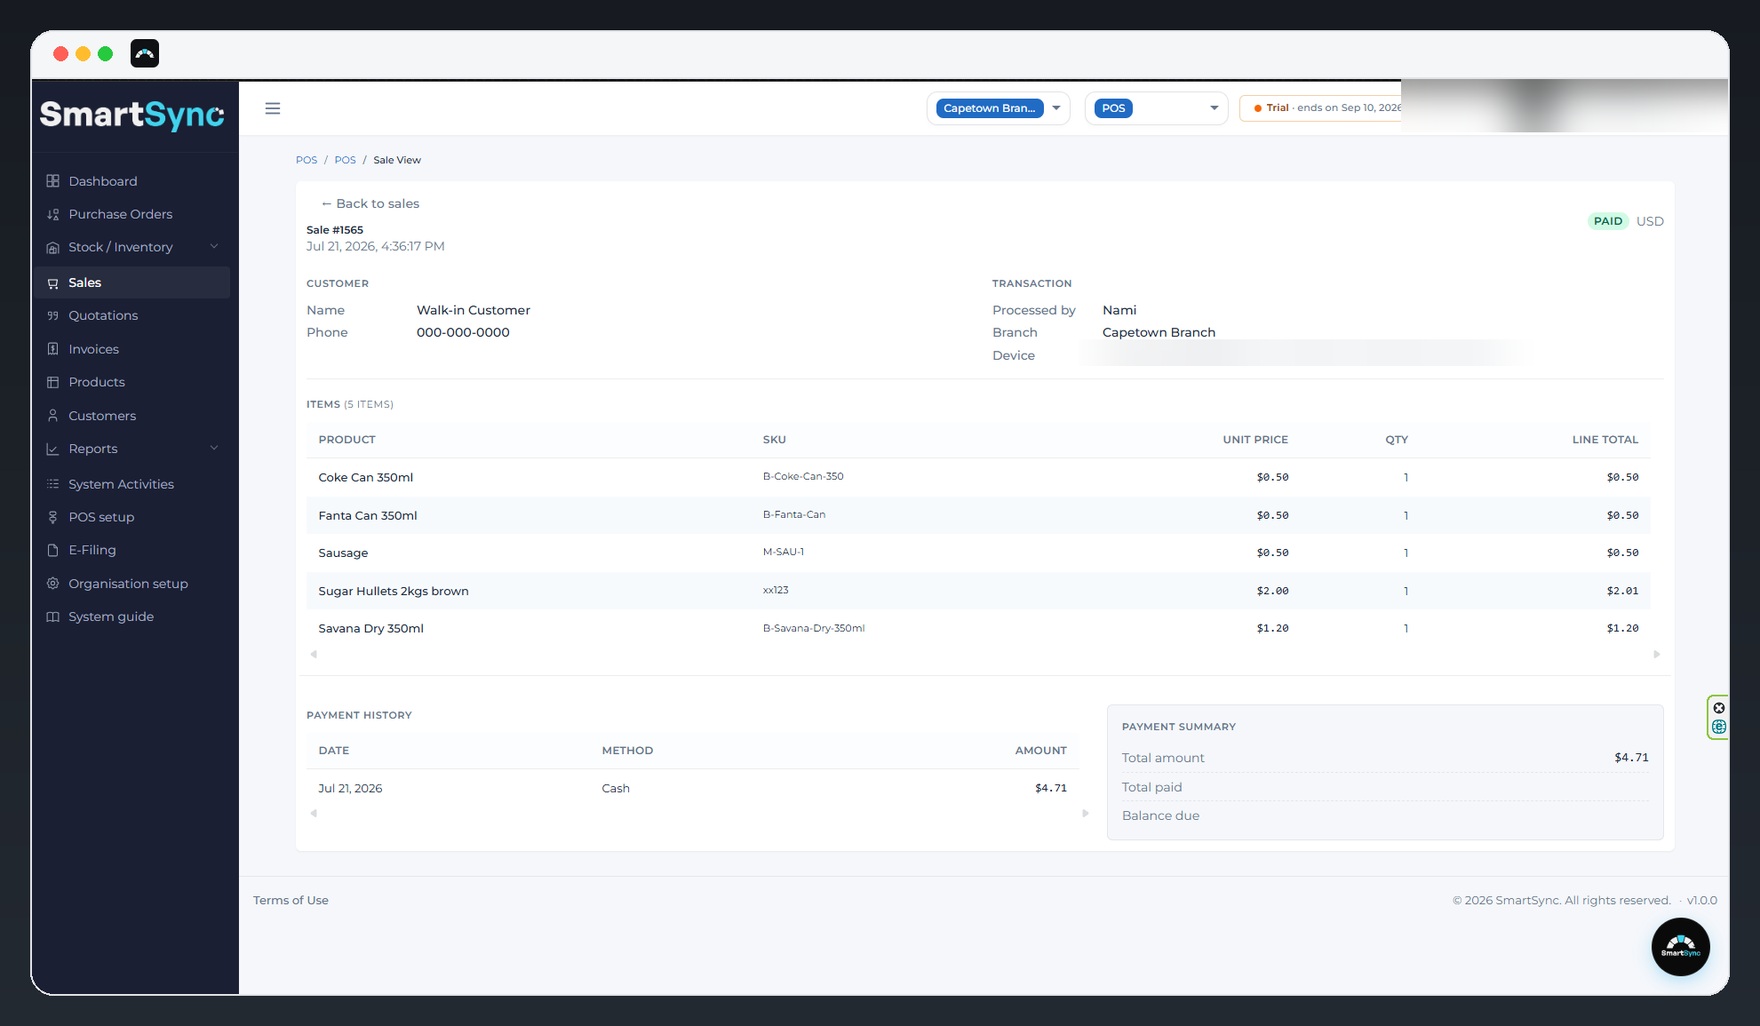Image resolution: width=1760 pixels, height=1026 pixels.
Task: Toggle the hamburger menu icon
Action: click(x=273, y=108)
